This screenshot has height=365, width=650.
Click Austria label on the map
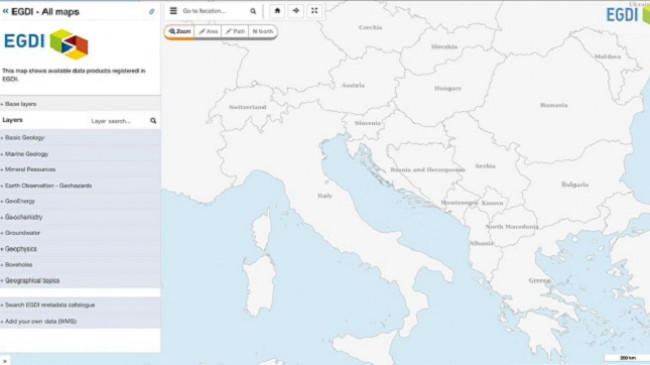353,85
